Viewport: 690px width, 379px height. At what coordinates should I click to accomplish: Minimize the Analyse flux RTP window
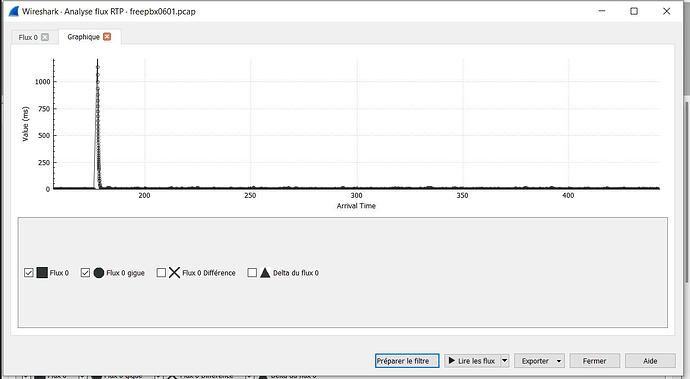602,11
